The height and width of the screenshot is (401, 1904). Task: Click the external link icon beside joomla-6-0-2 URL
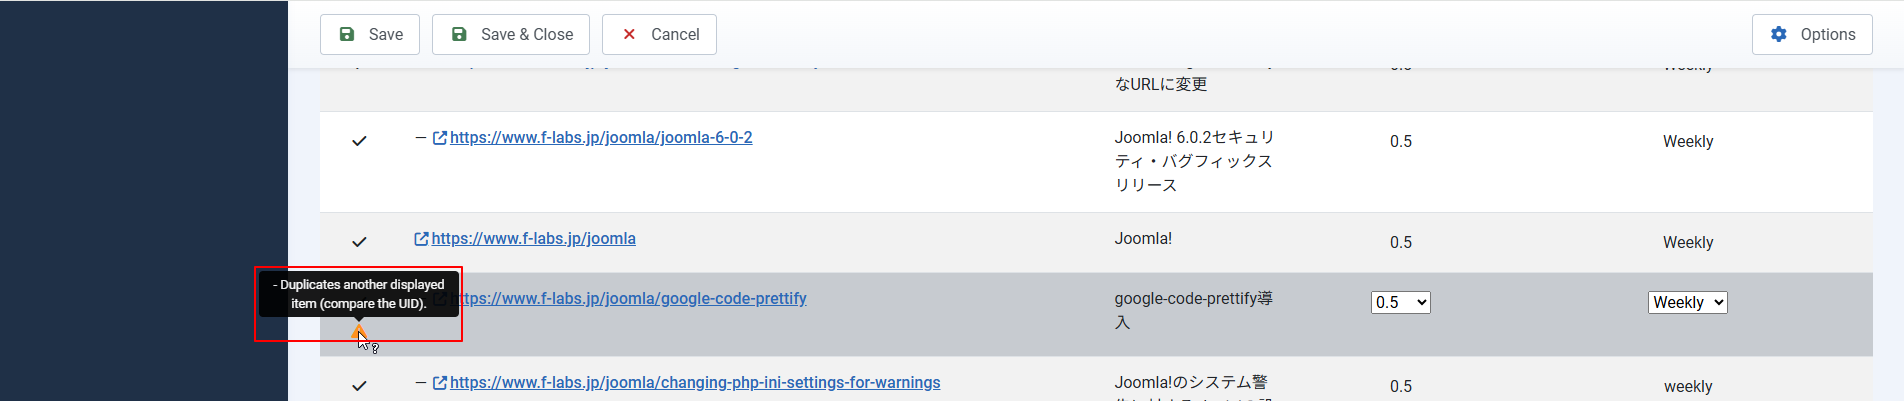pos(440,138)
